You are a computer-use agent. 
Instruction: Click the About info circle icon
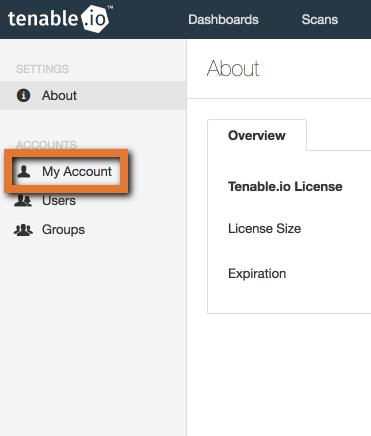23,95
